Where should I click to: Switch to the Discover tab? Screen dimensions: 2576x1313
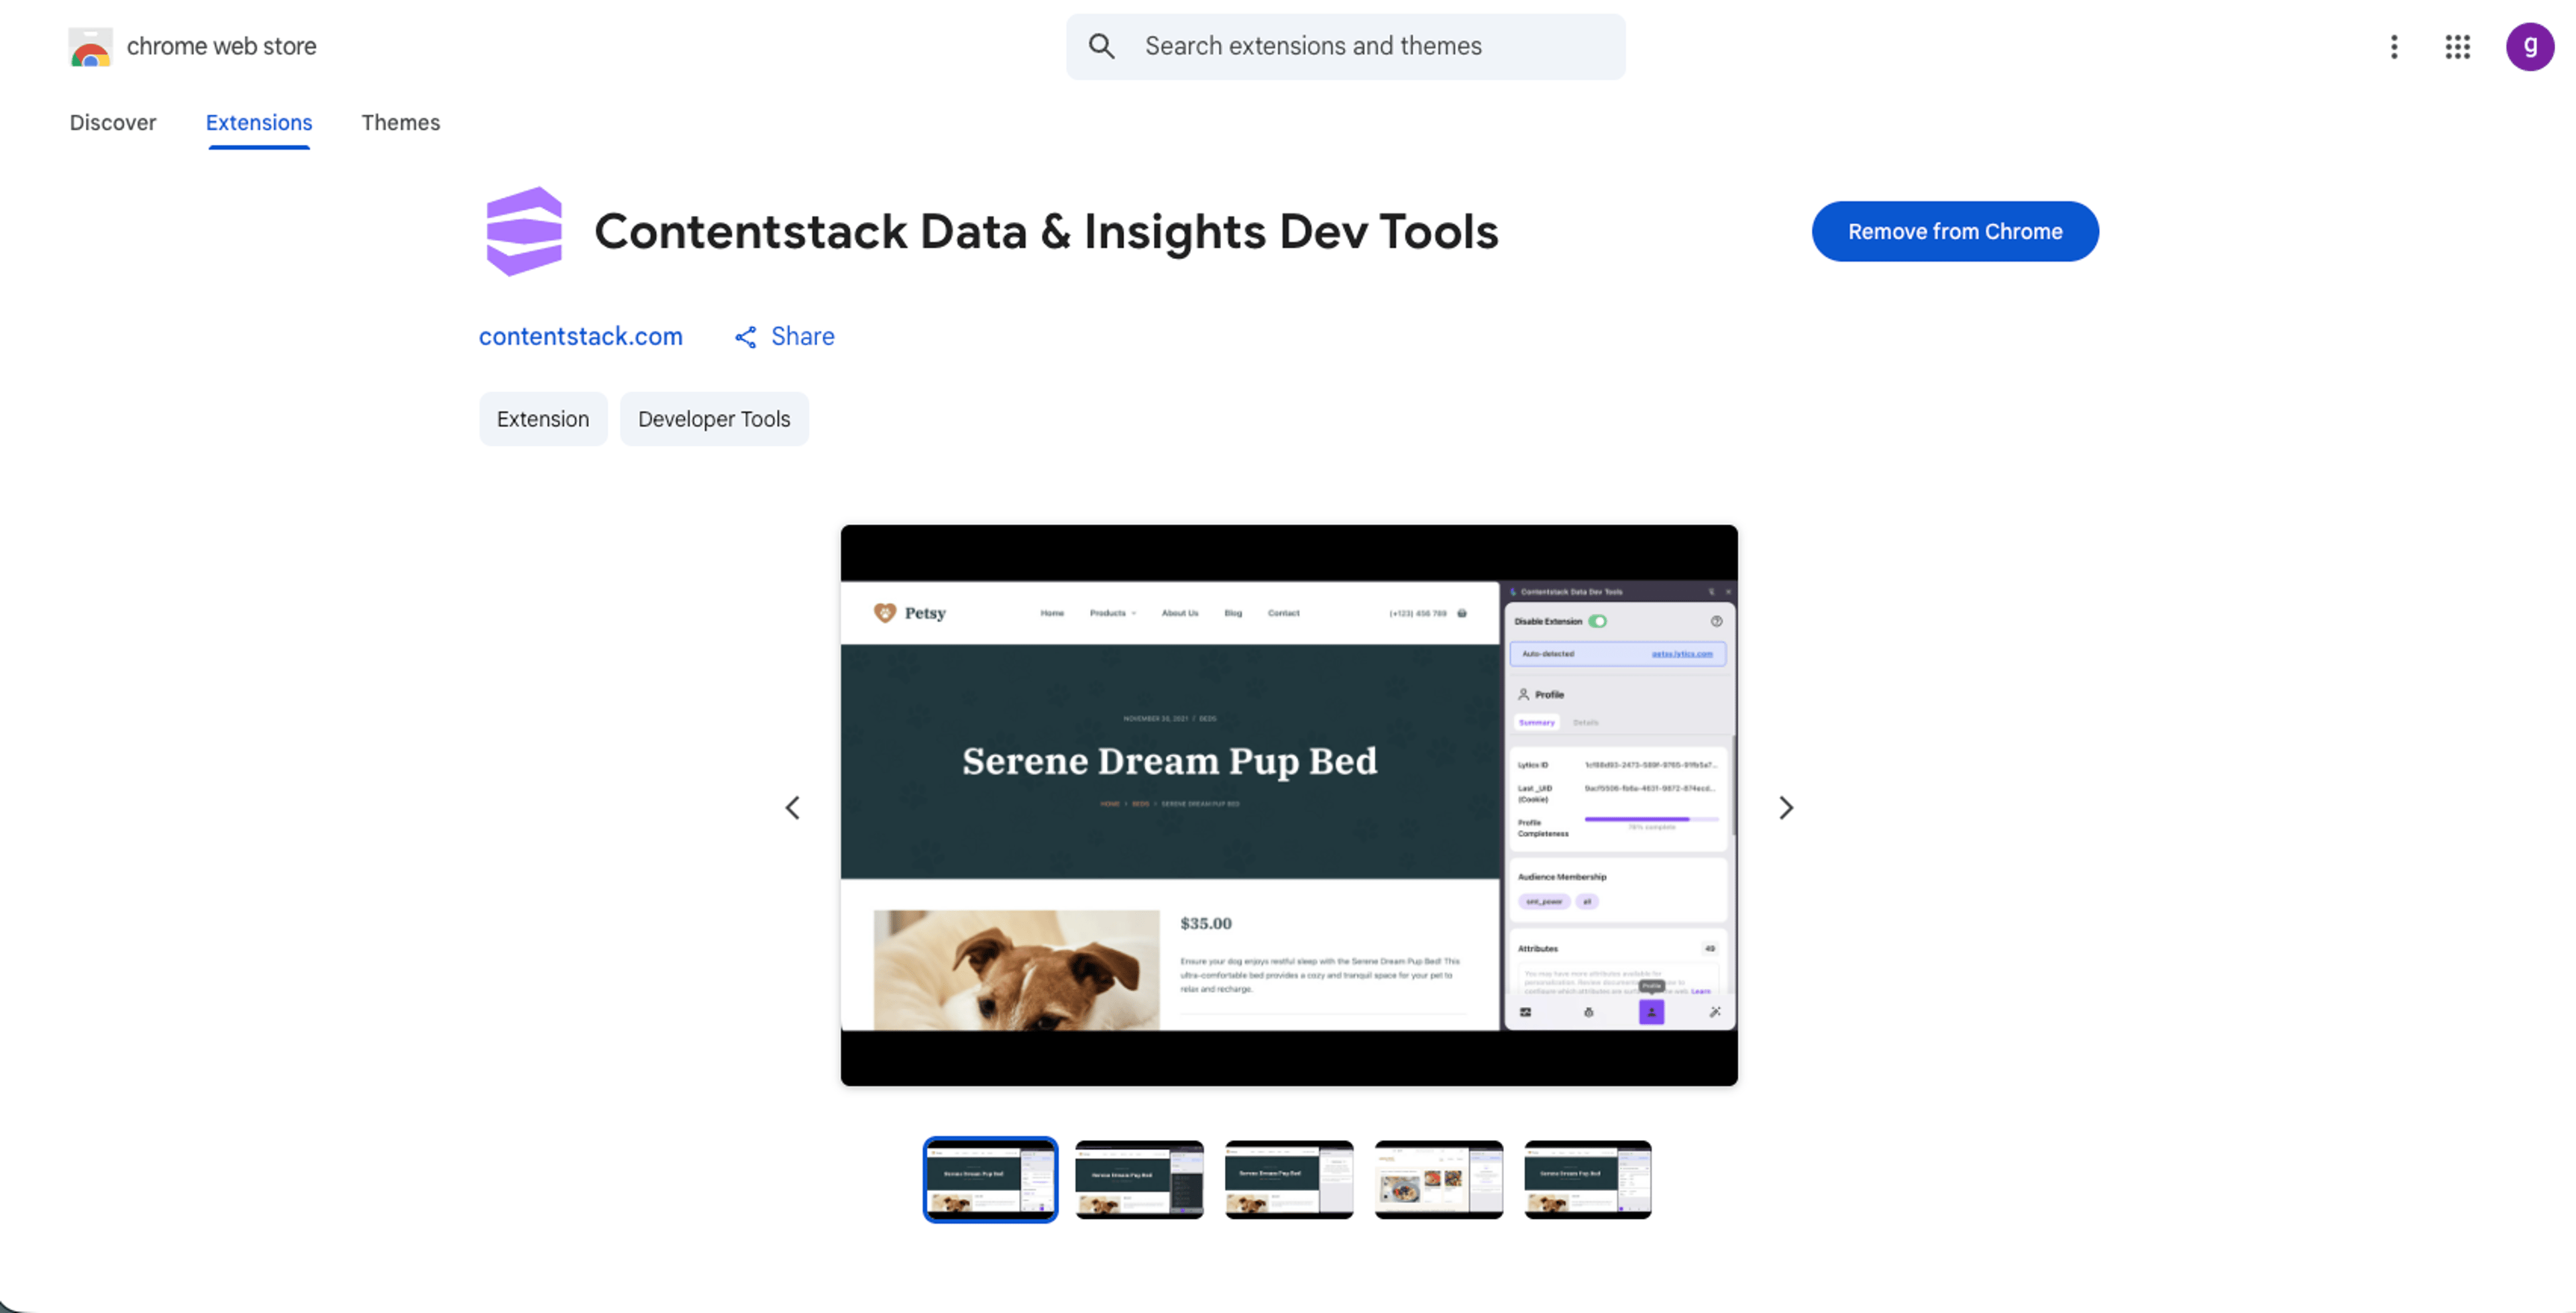113,122
